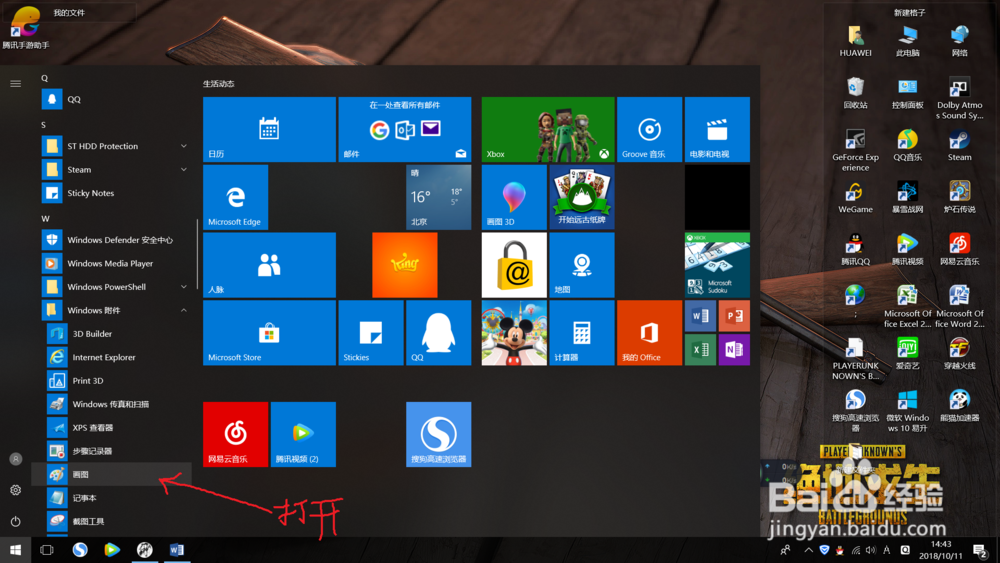1000x563 pixels.
Task: Open the 腾讯视频 (2) tile
Action: pyautogui.click(x=303, y=434)
